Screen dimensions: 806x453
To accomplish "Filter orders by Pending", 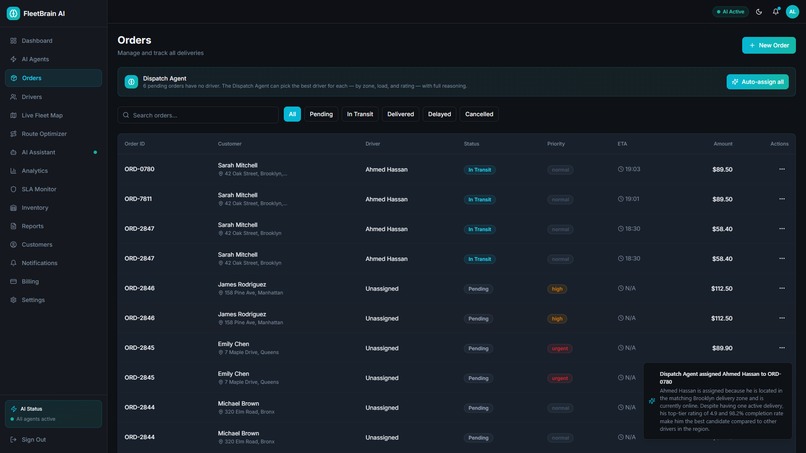I will (321, 114).
